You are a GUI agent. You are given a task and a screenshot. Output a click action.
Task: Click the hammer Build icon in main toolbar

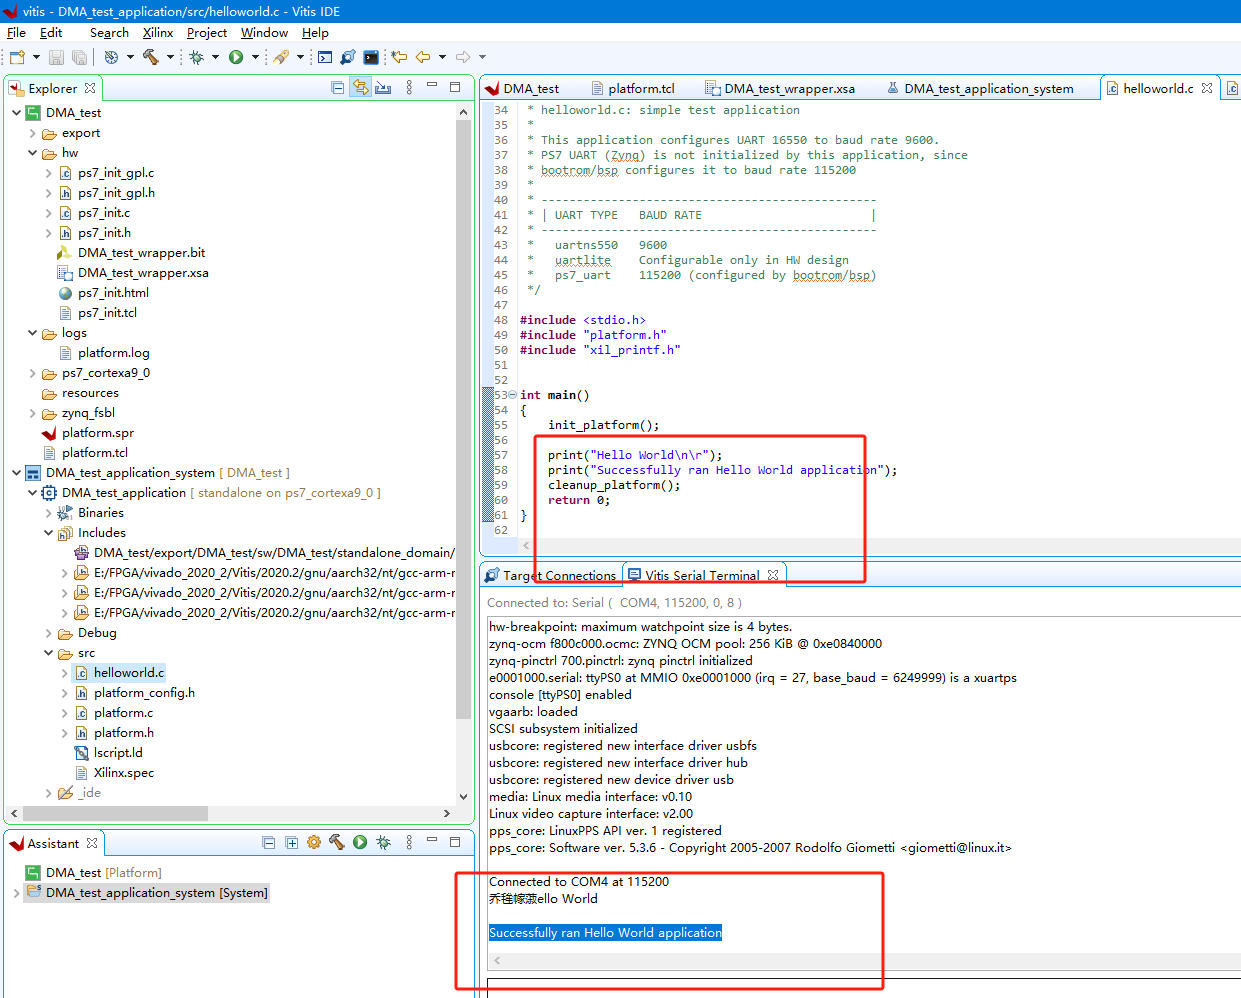click(x=151, y=57)
